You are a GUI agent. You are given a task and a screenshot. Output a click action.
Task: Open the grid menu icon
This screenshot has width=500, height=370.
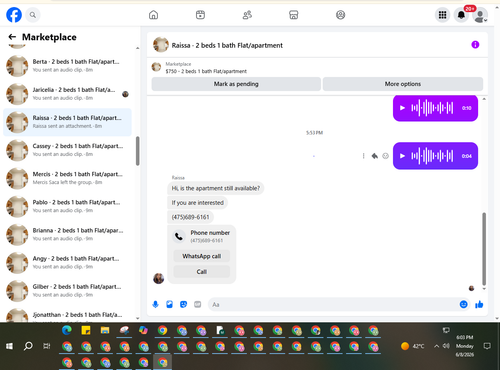(442, 15)
